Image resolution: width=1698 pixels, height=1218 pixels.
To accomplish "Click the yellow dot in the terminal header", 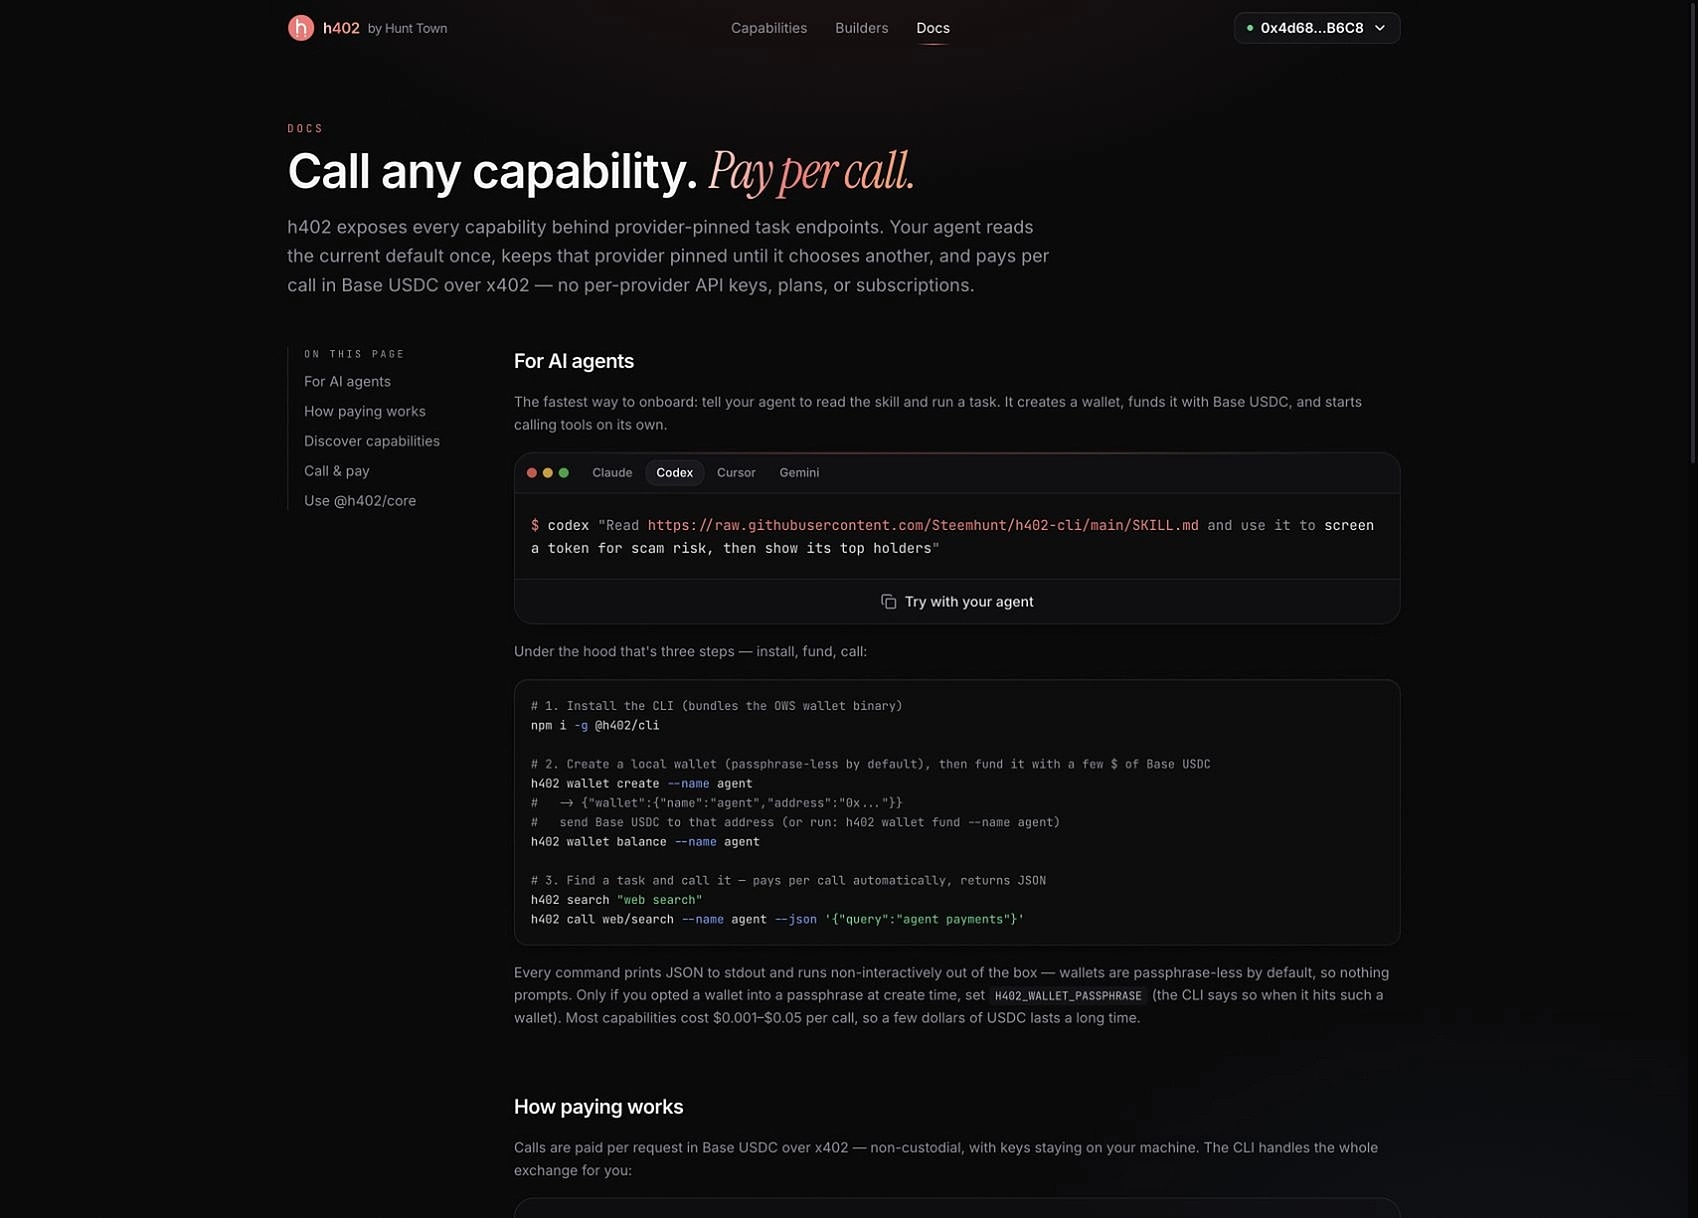I will (548, 473).
